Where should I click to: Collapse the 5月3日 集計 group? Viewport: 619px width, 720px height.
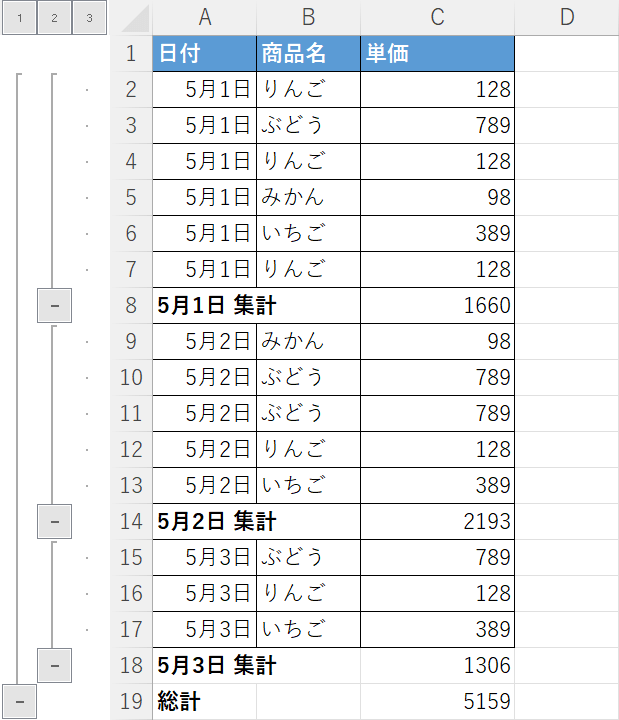[54, 666]
